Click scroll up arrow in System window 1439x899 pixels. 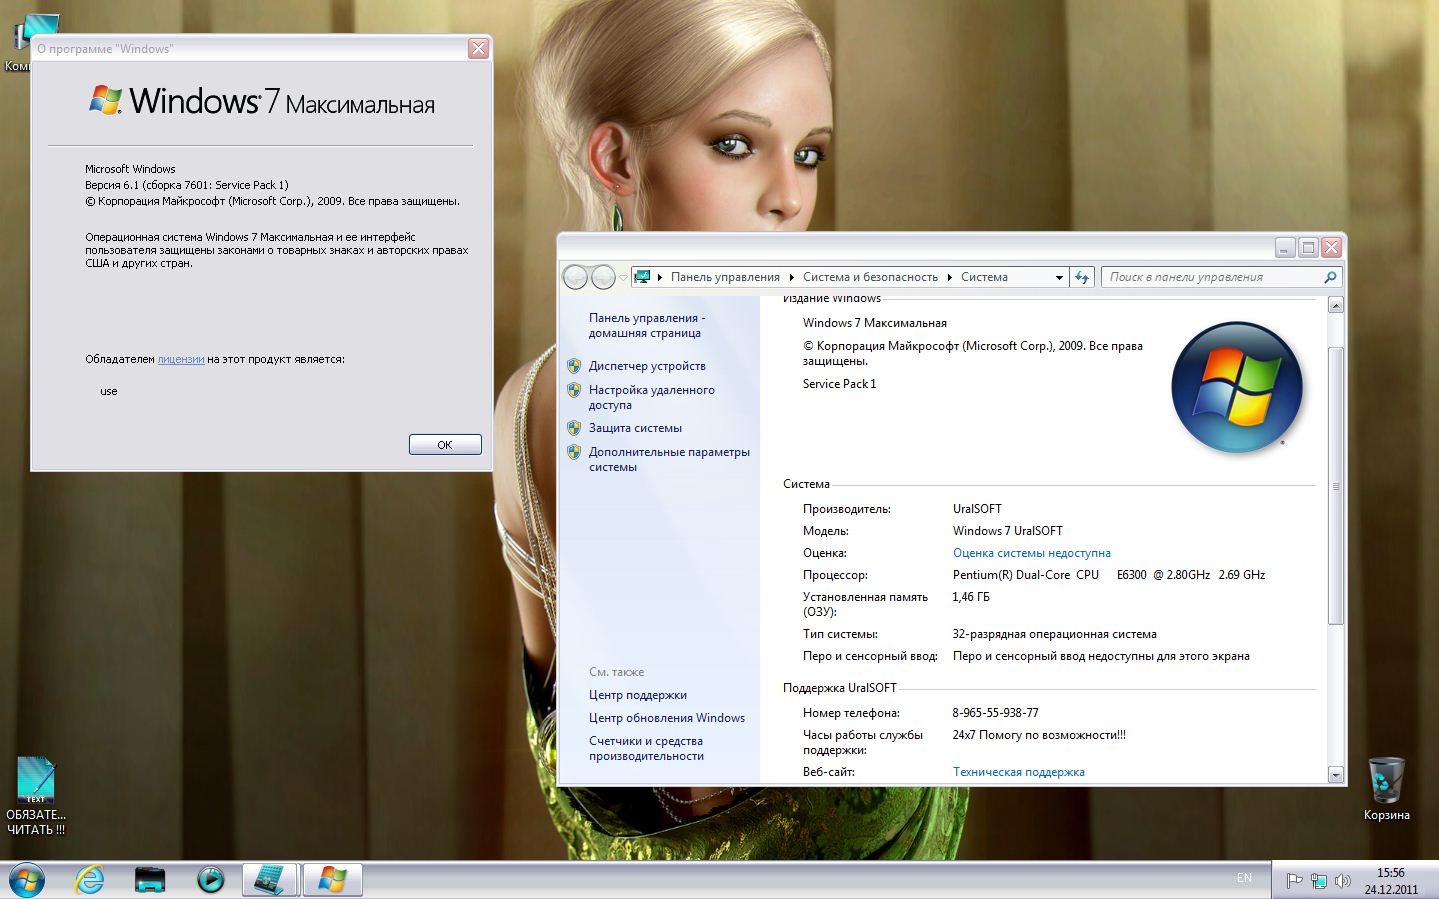click(1336, 305)
